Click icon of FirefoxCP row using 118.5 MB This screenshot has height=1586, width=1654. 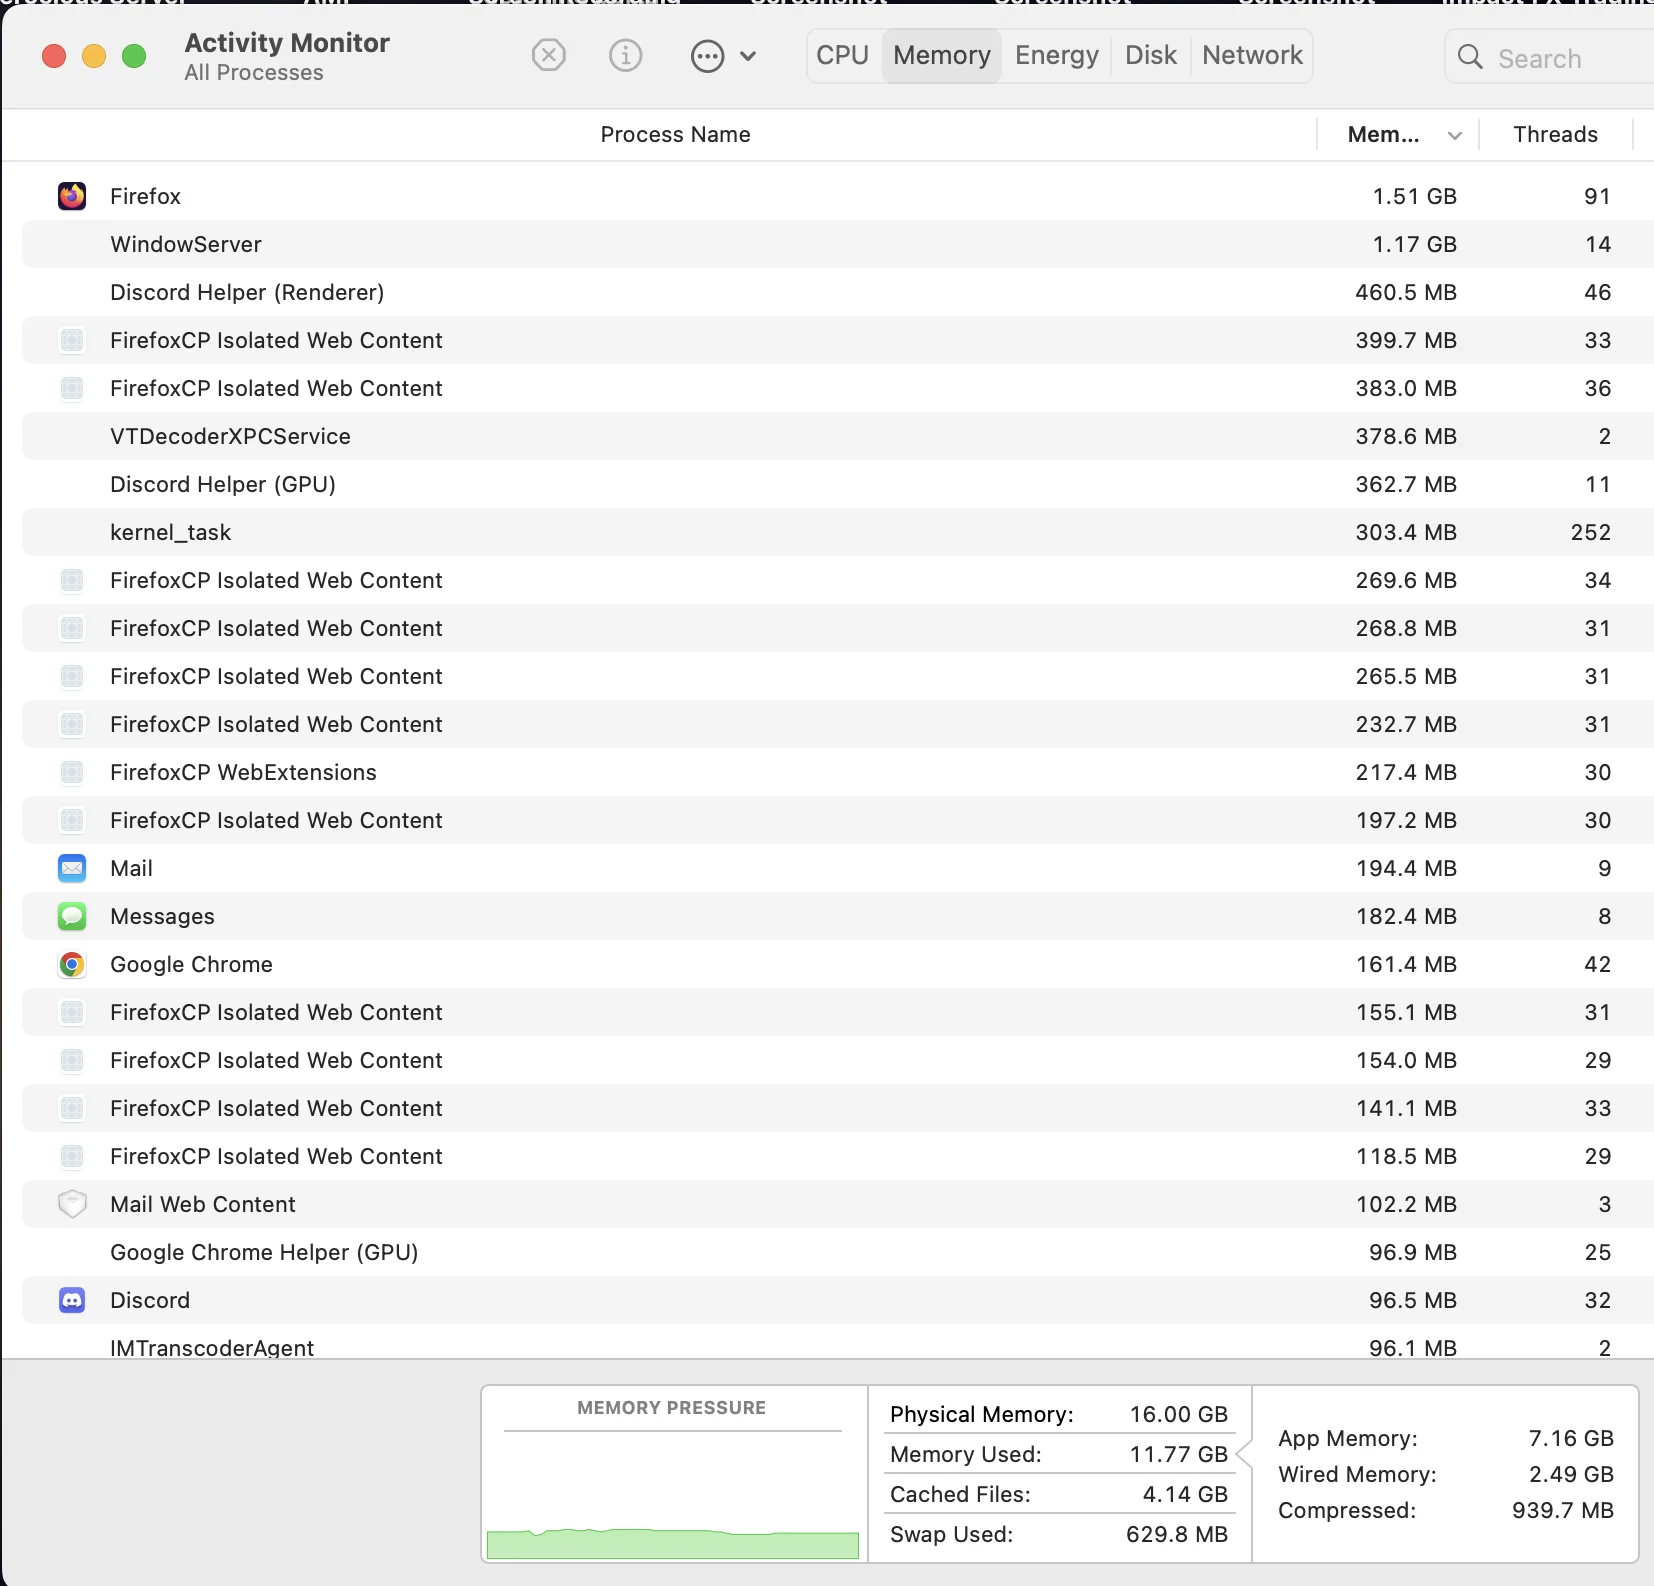click(x=72, y=1156)
